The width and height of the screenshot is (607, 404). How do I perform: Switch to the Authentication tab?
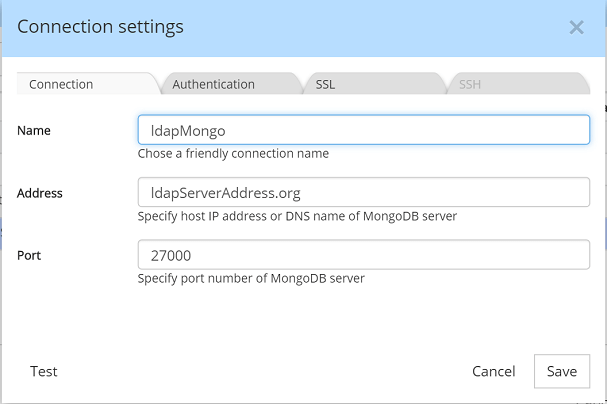point(213,85)
